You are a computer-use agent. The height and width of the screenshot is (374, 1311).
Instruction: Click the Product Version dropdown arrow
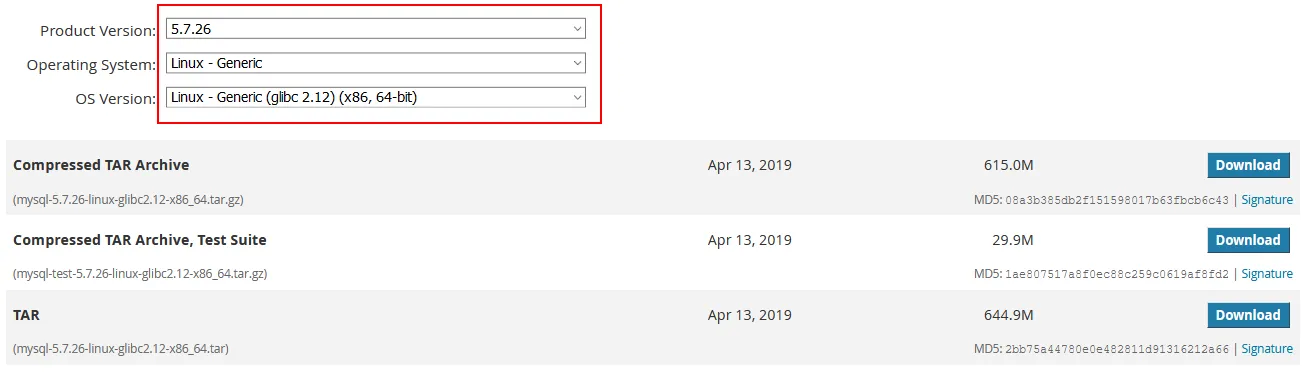577,30
